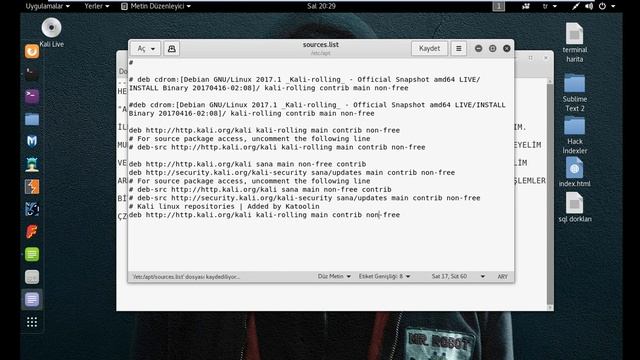
Task: Click line 'deb http://security.kali.org/kali-security sana/updates' without '#'
Action: (x=292, y=173)
